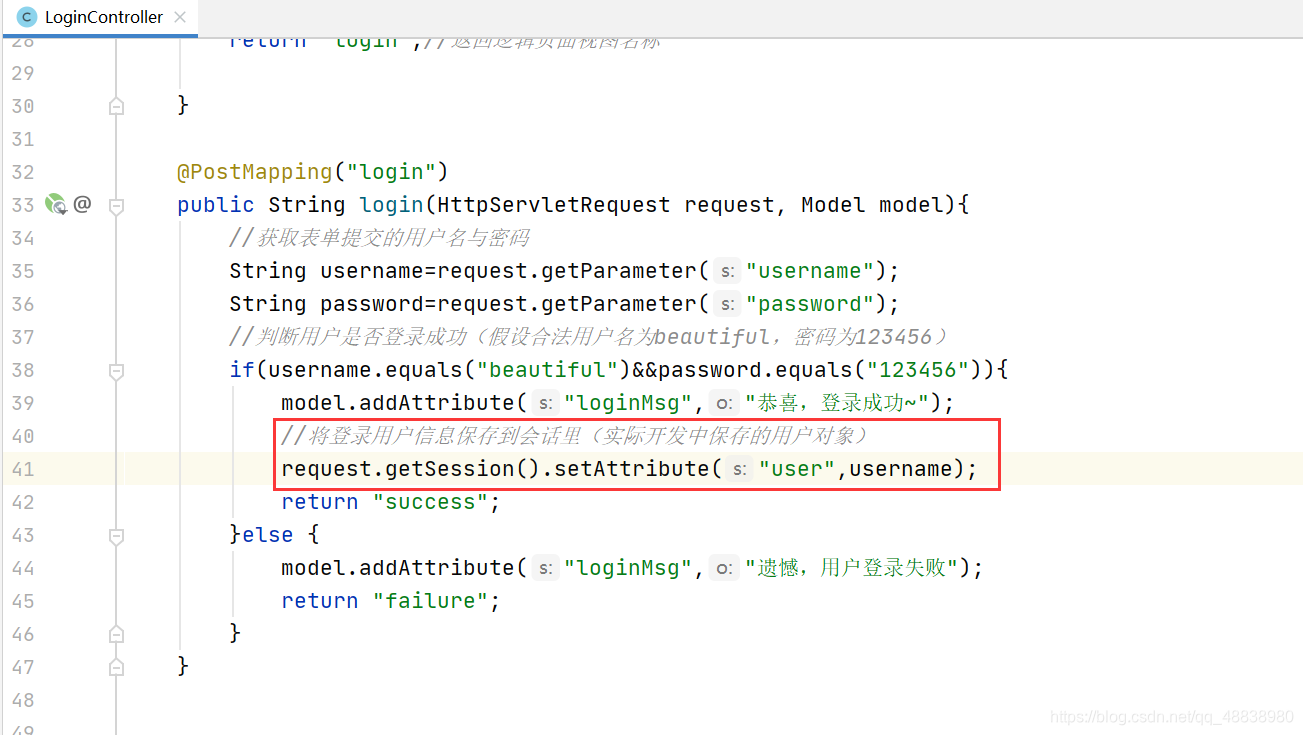Click line number 35 in the gutter

22,271
